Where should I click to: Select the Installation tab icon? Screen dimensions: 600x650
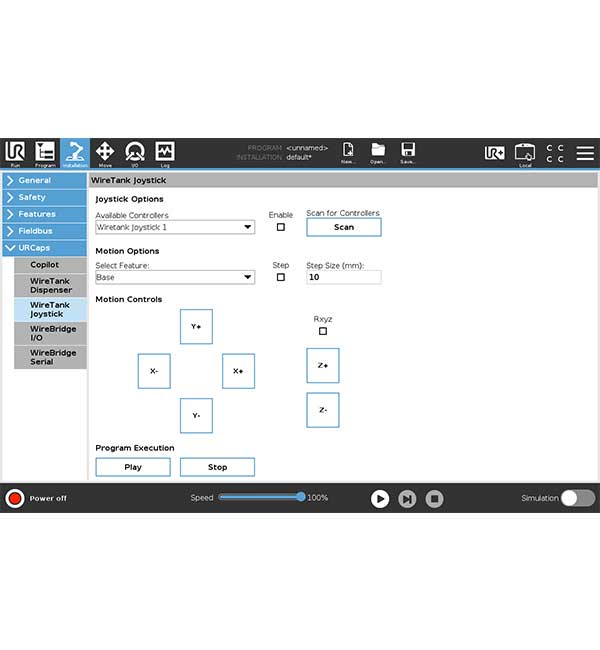point(75,153)
